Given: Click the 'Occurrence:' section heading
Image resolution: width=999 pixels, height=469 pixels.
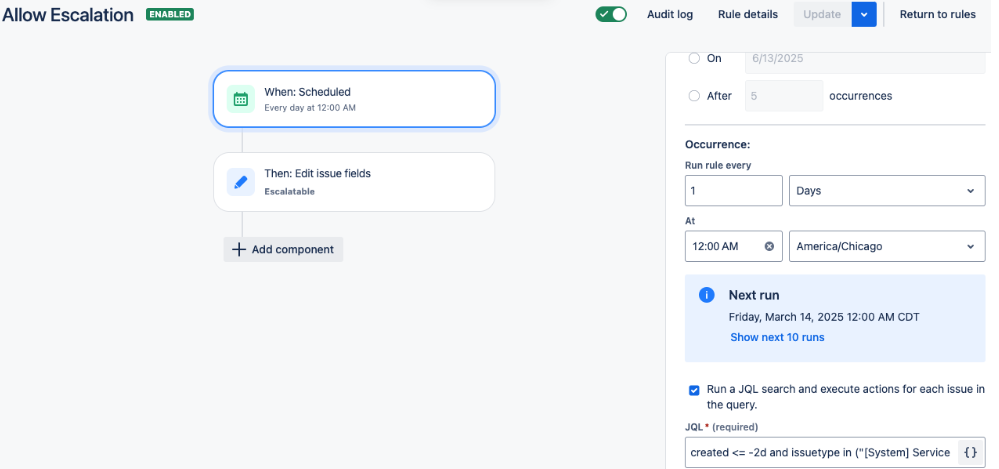Looking at the screenshot, I should click(717, 145).
